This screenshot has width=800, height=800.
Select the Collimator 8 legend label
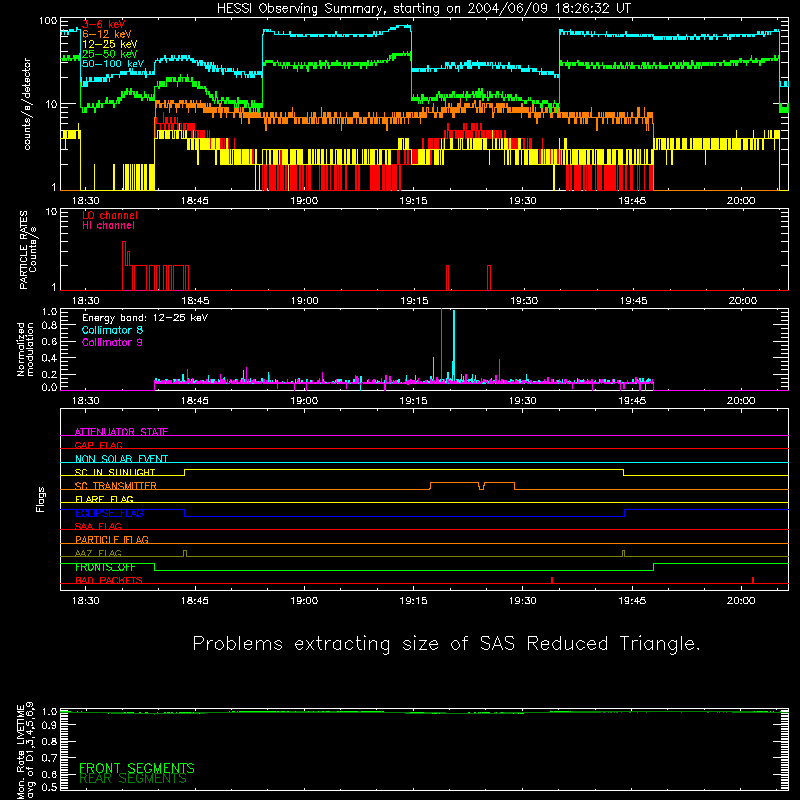112,330
